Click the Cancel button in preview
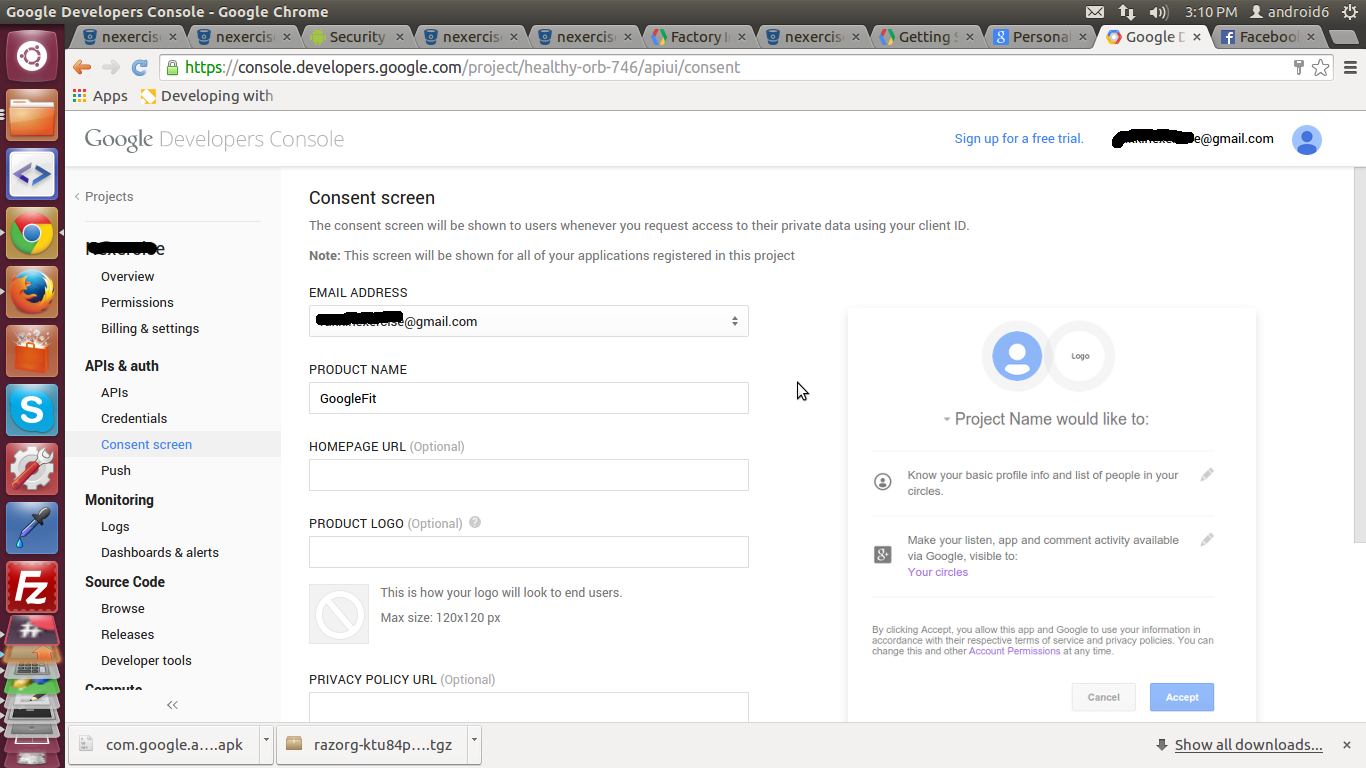Screen dimensions: 1366x768 [x=1104, y=697]
